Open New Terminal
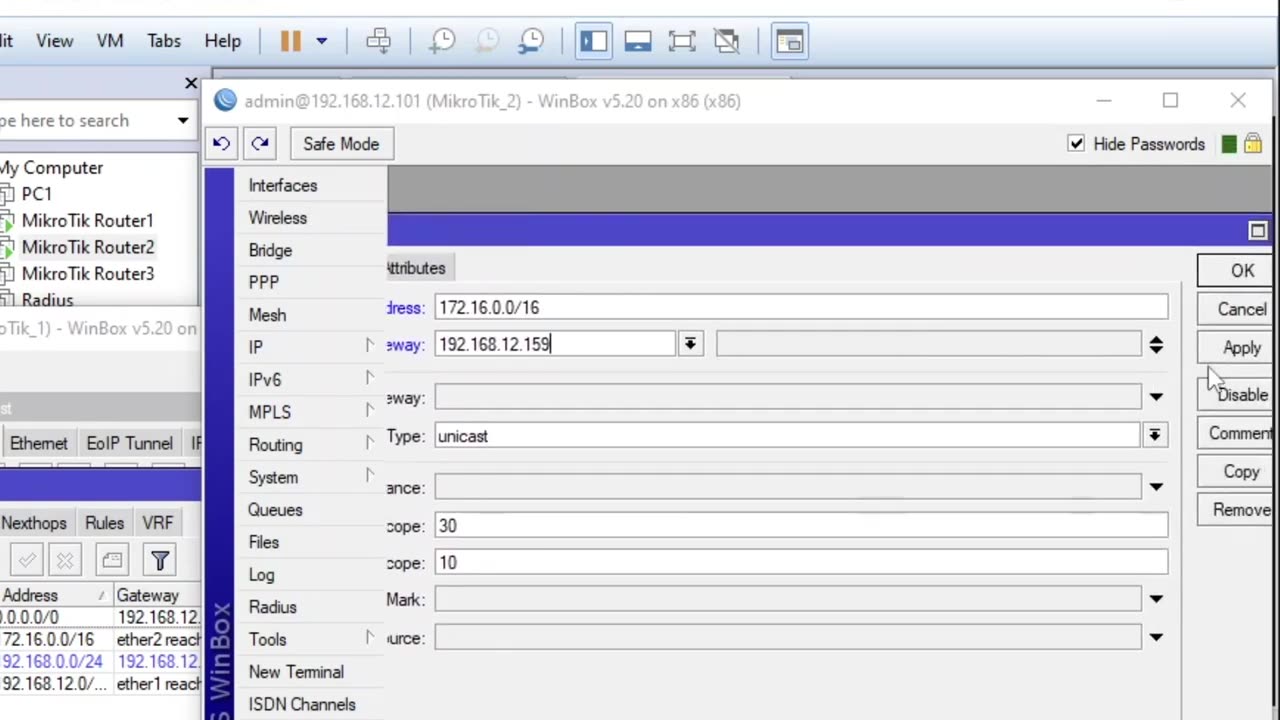 pos(296,672)
